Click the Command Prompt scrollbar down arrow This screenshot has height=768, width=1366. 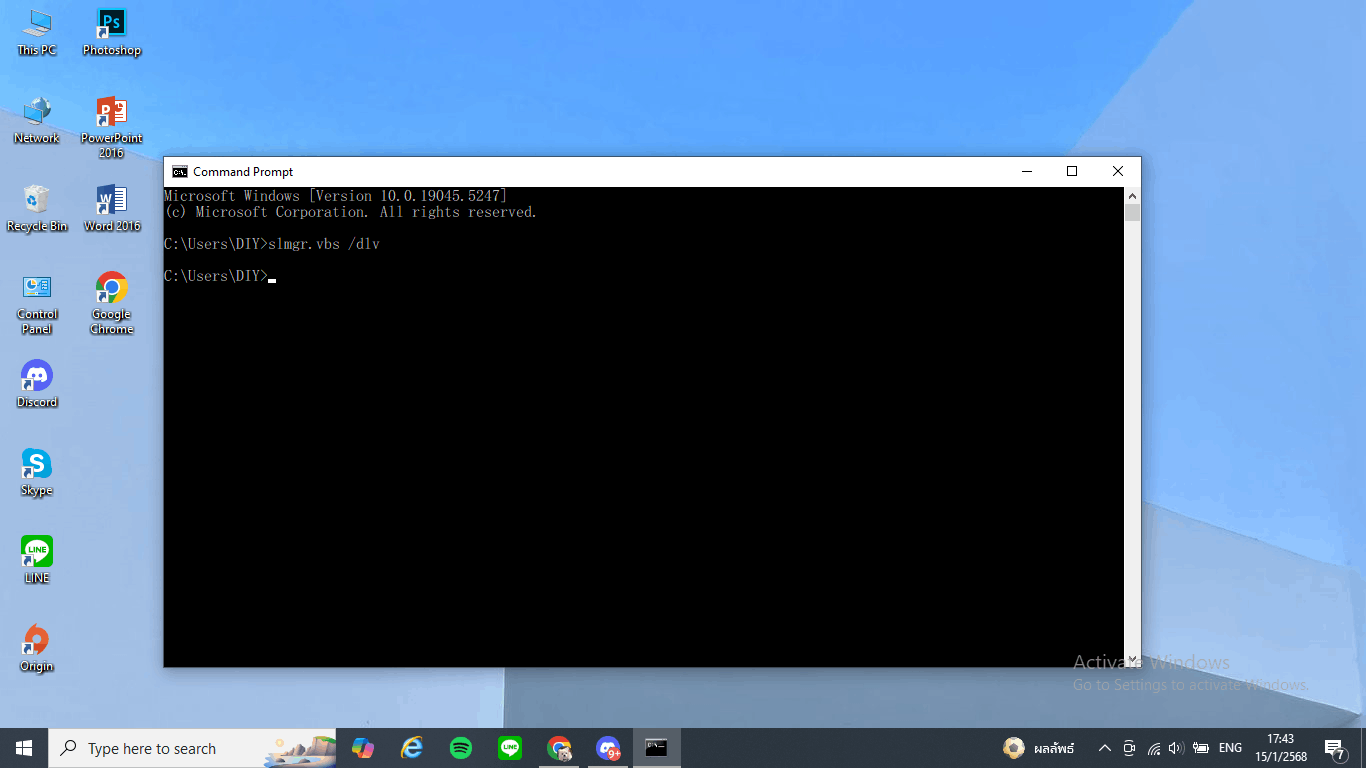tap(1132, 658)
